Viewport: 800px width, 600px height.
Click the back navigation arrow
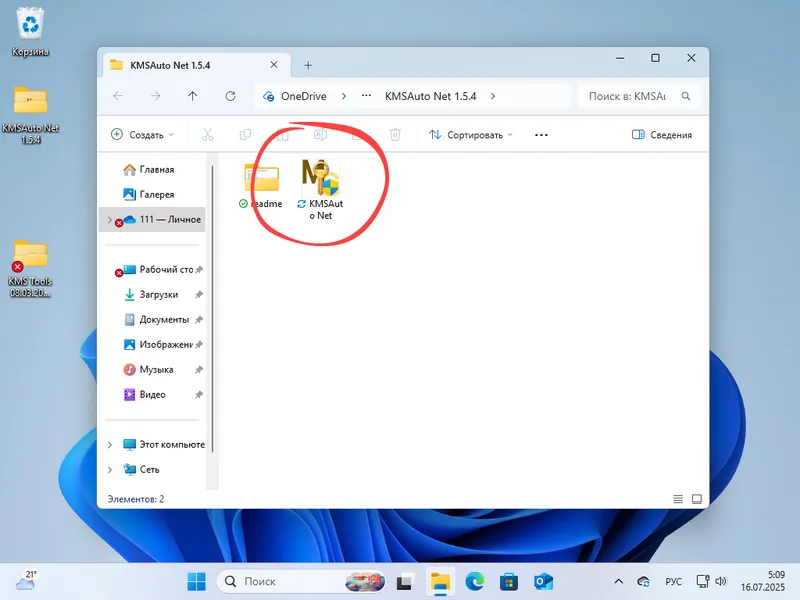tap(119, 96)
